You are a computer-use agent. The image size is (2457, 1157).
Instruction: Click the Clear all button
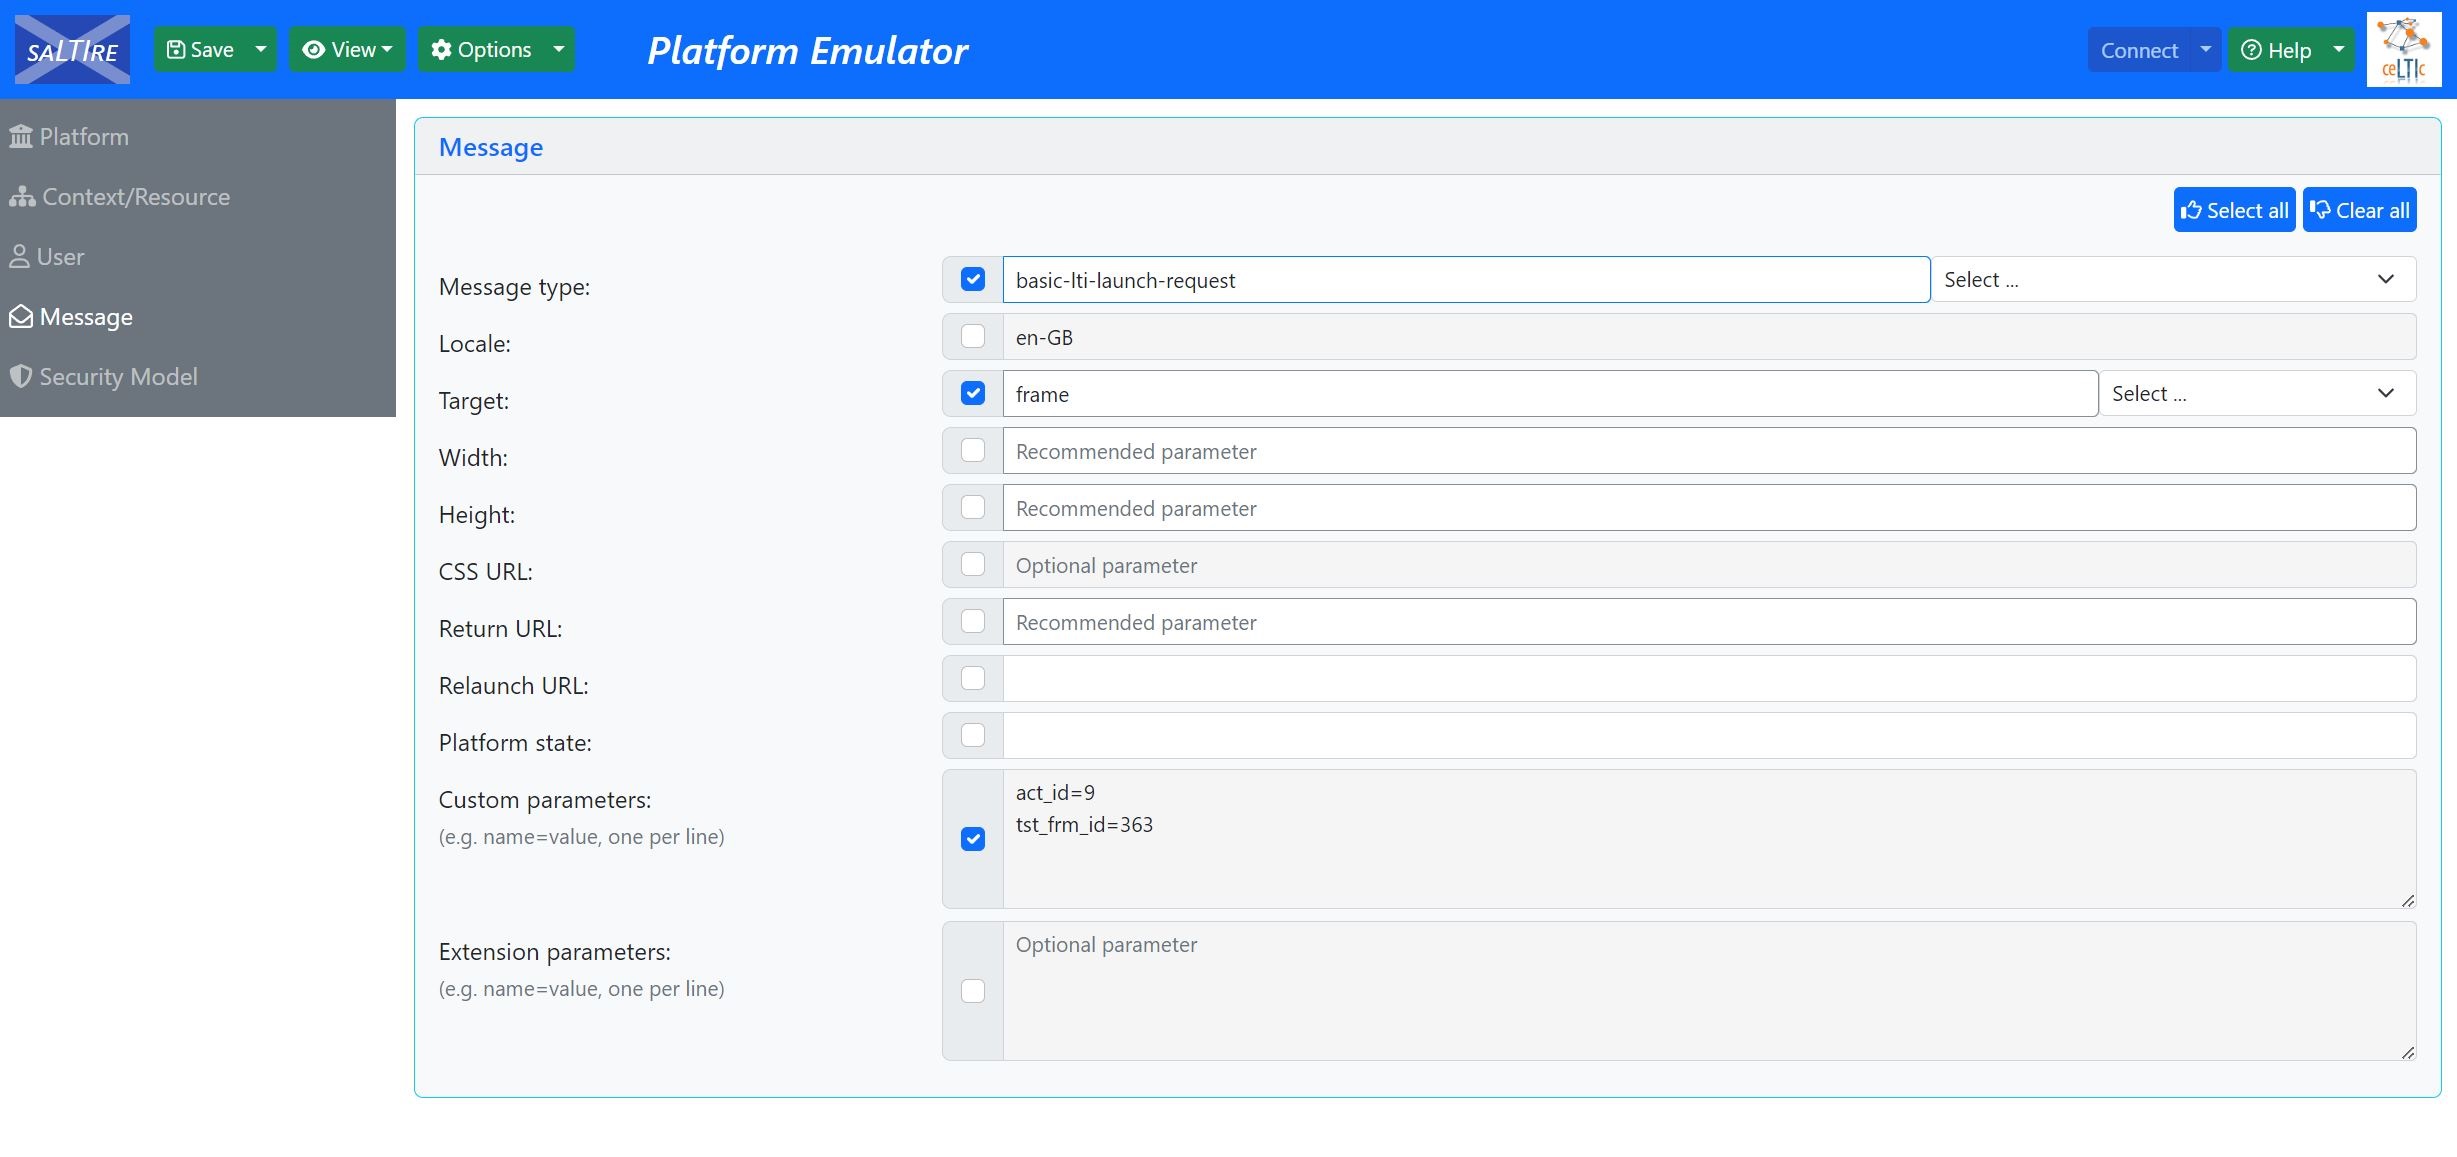click(2360, 210)
